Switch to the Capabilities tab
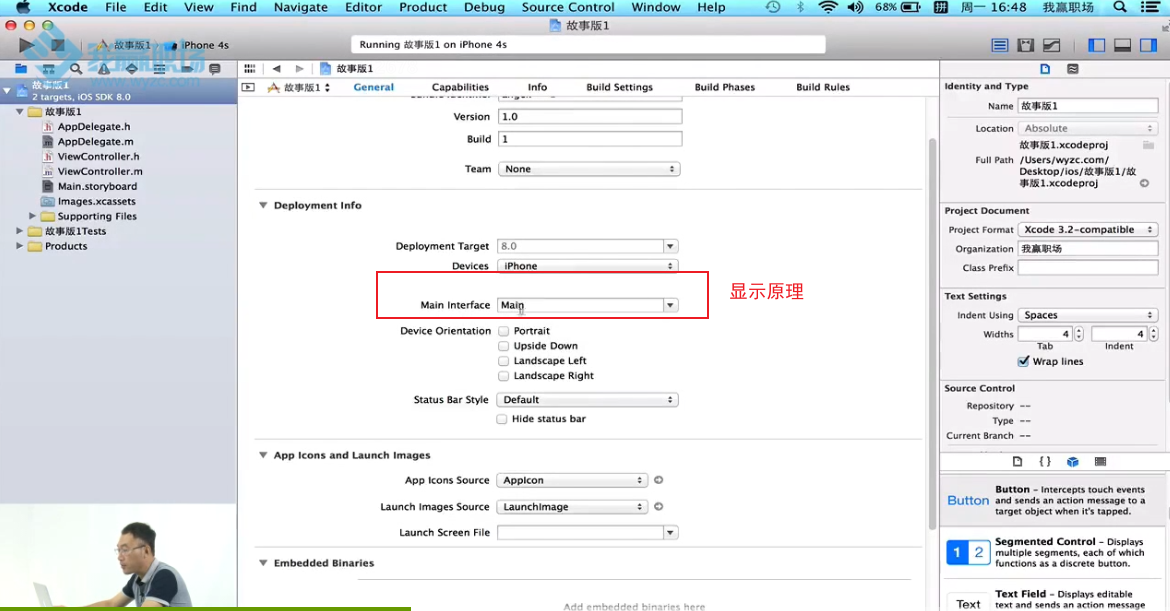Image resolution: width=1170 pixels, height=611 pixels. 460,87
